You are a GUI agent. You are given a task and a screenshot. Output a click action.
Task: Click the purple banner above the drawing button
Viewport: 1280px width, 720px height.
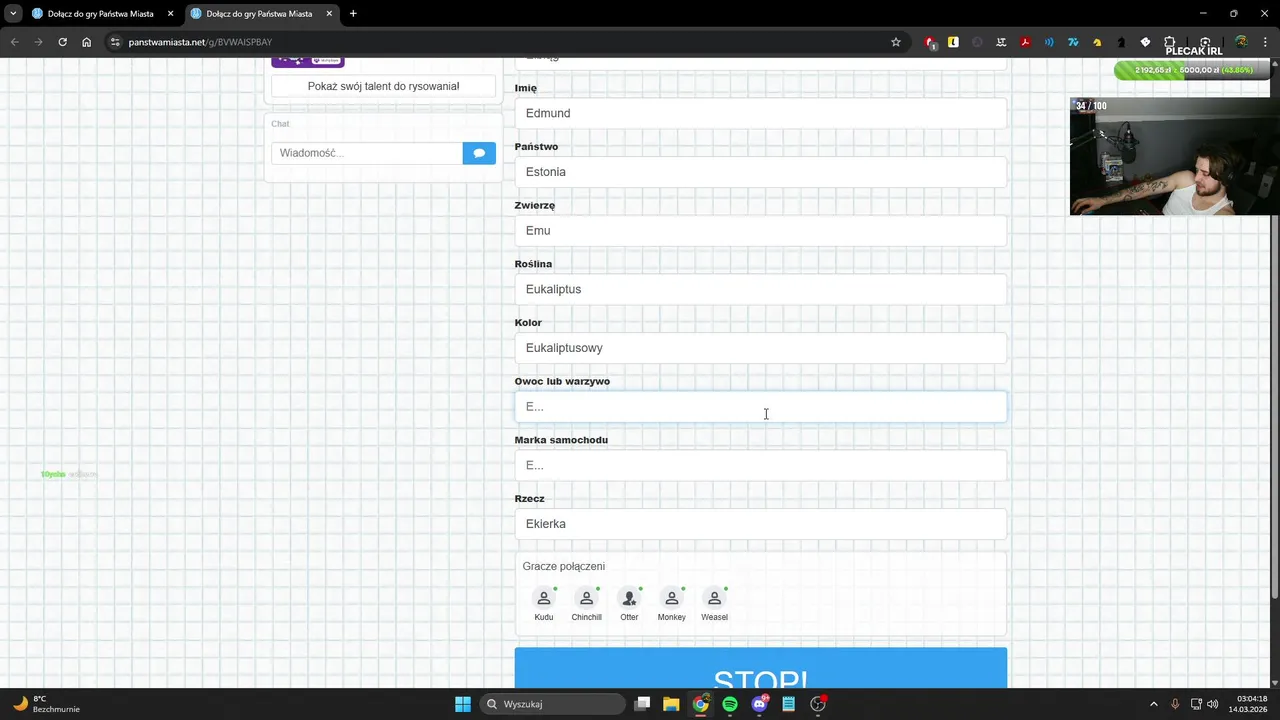point(308,61)
